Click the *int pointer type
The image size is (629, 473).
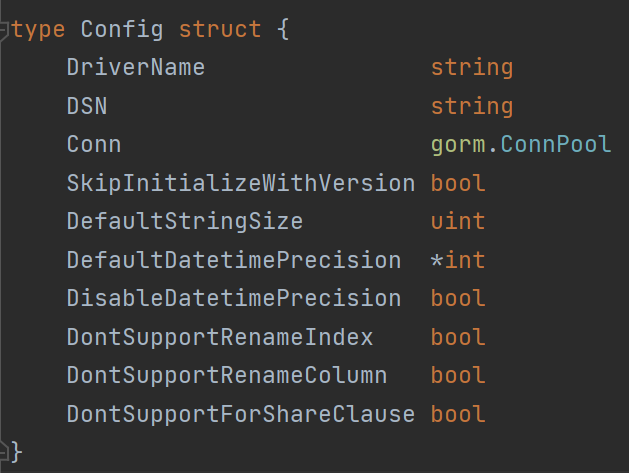[458, 260]
